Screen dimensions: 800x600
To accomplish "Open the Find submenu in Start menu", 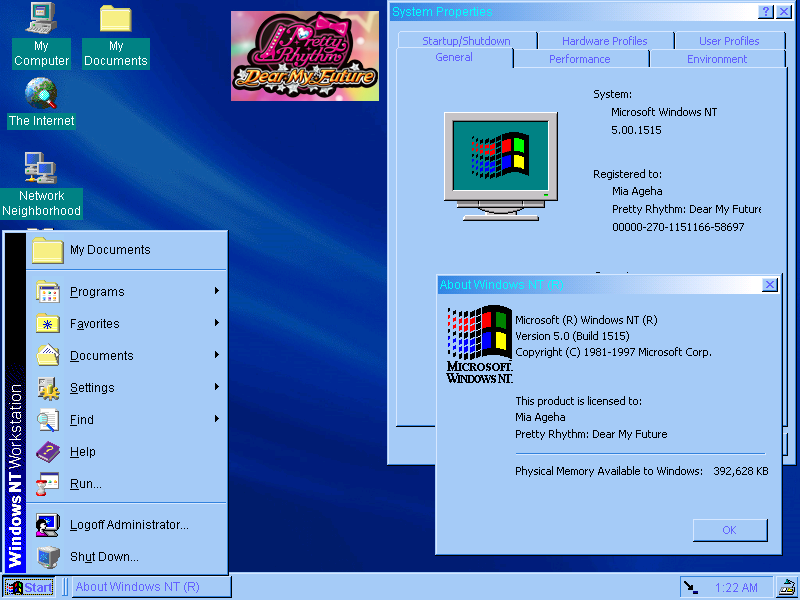I will point(127,420).
